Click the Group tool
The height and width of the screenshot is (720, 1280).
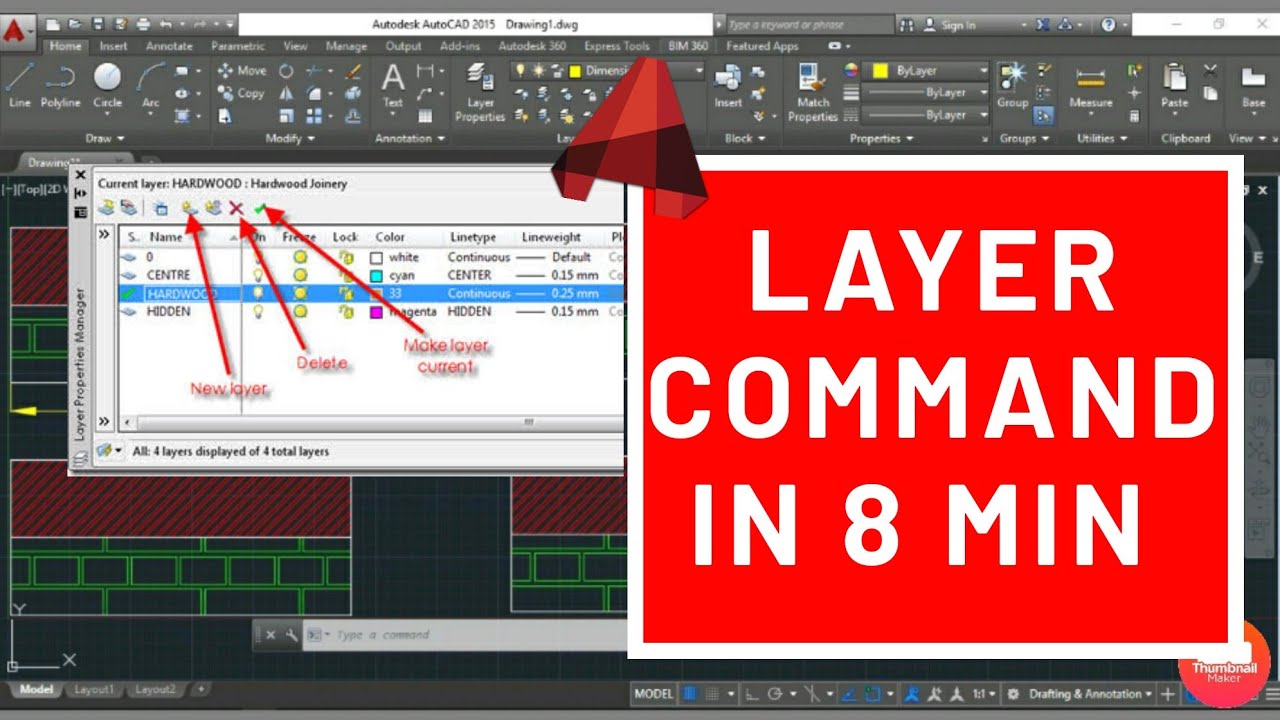pos(1012,85)
